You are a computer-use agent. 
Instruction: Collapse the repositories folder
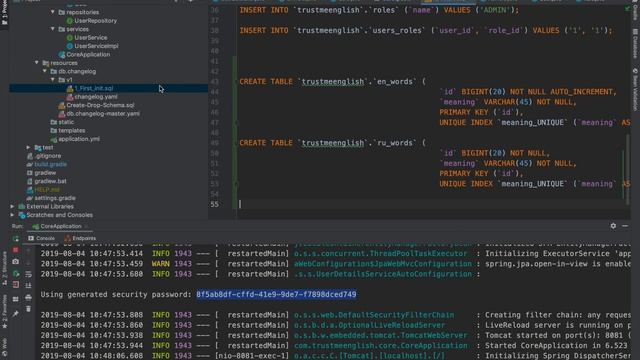click(53, 12)
